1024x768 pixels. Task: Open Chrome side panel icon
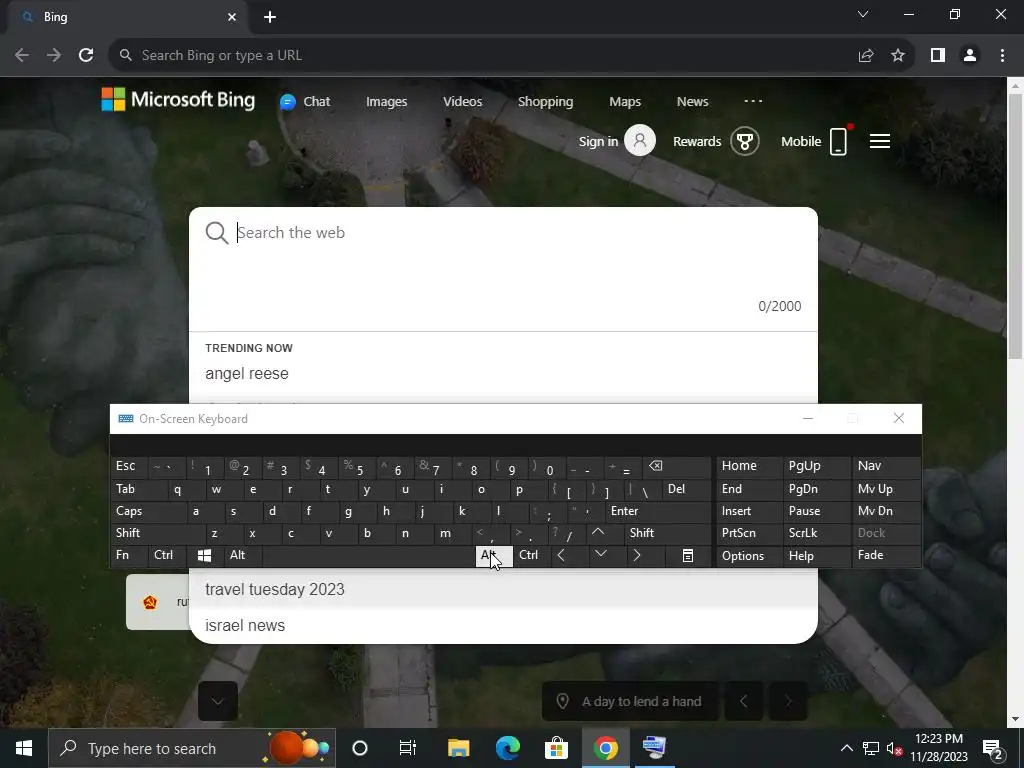click(938, 56)
